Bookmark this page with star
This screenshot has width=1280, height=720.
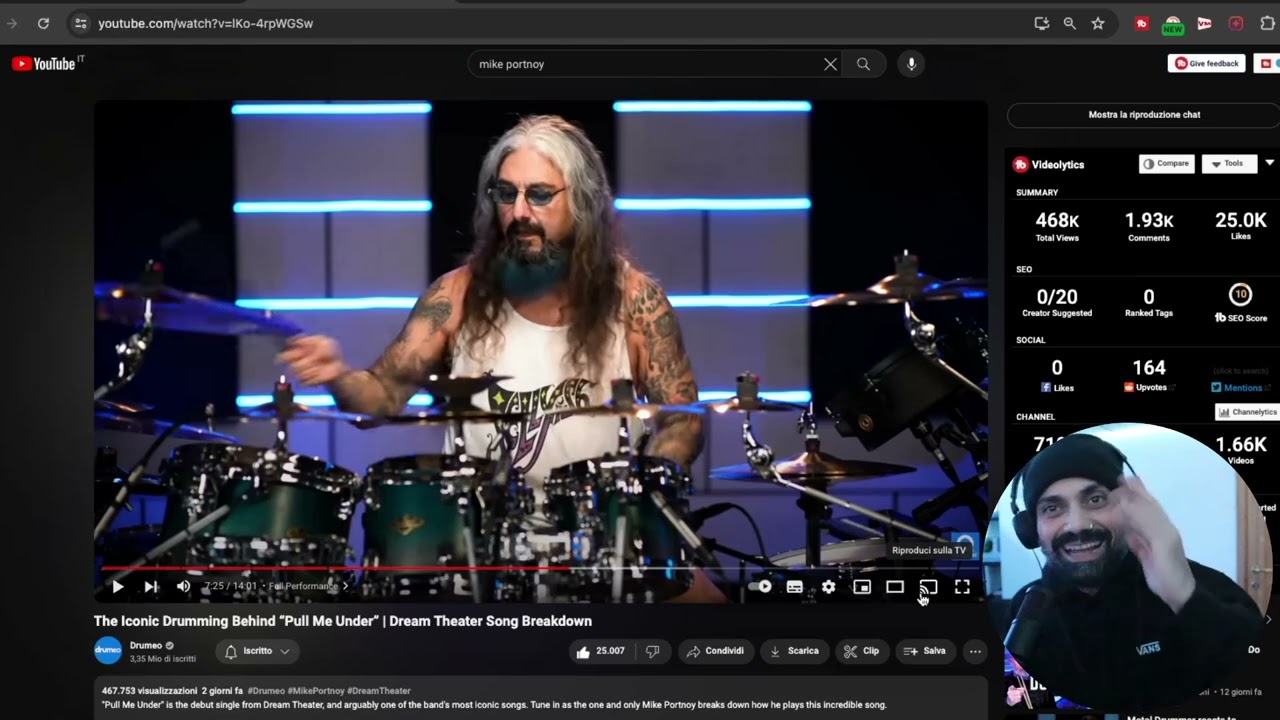(x=1098, y=23)
